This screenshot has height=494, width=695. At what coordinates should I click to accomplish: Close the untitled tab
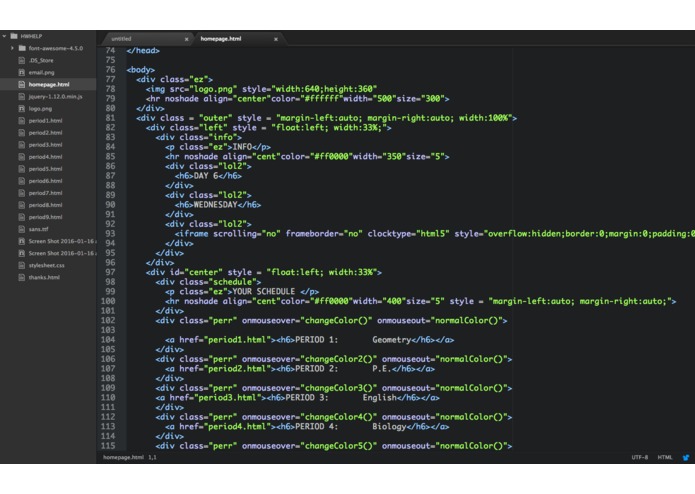click(186, 39)
